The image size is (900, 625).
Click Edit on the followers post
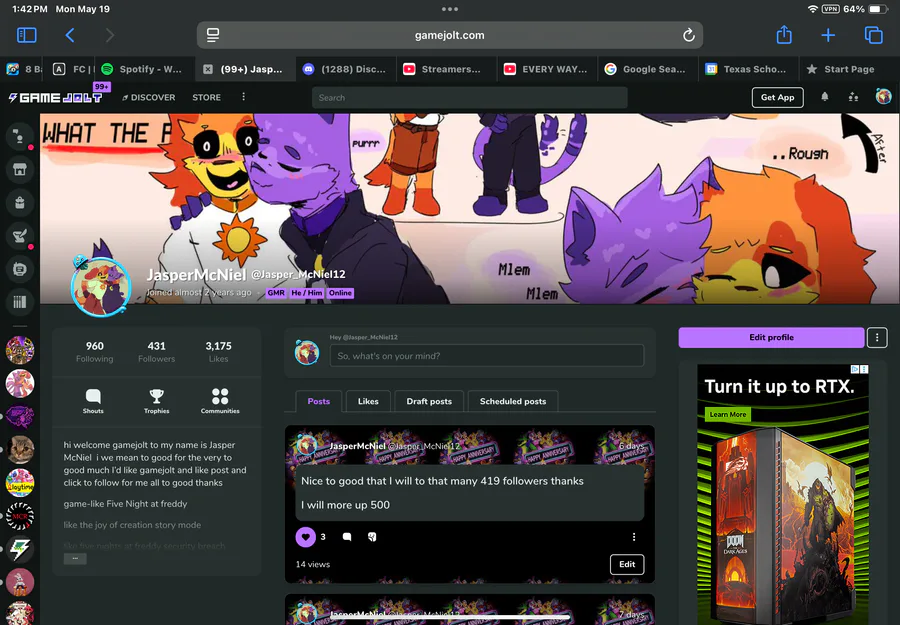tap(627, 564)
